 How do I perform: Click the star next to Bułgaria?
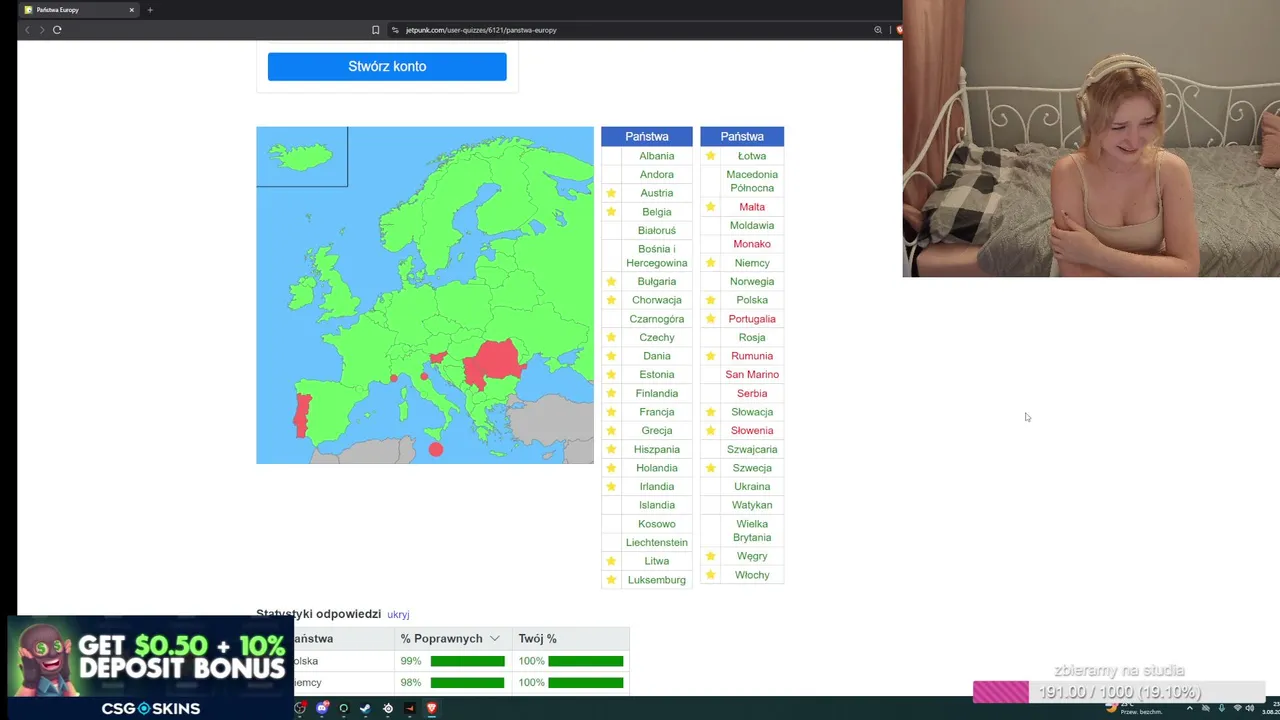coord(611,282)
